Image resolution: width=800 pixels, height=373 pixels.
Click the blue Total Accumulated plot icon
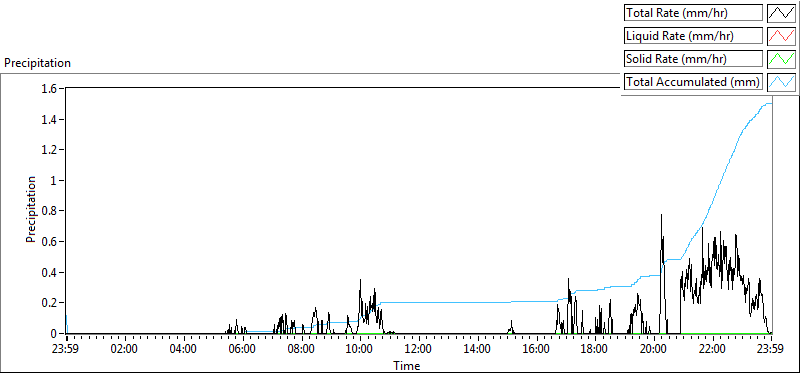pyautogui.click(x=782, y=82)
